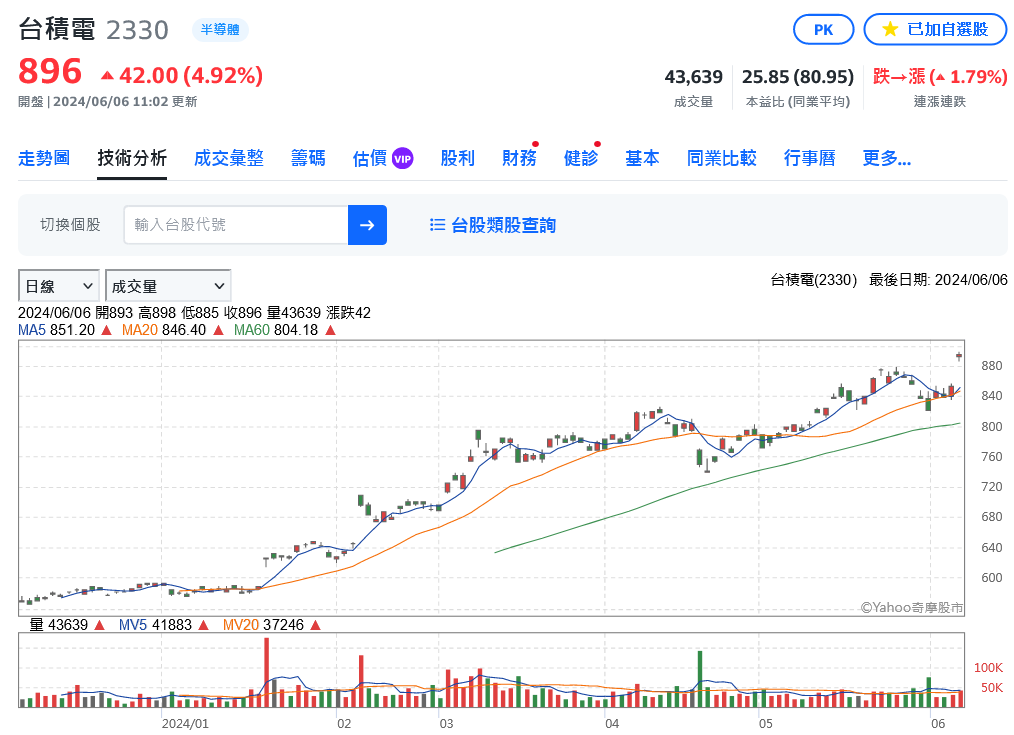Screen dimensions: 1014x735
Task: Click the 量 43639 volume label
Action: 67,625
